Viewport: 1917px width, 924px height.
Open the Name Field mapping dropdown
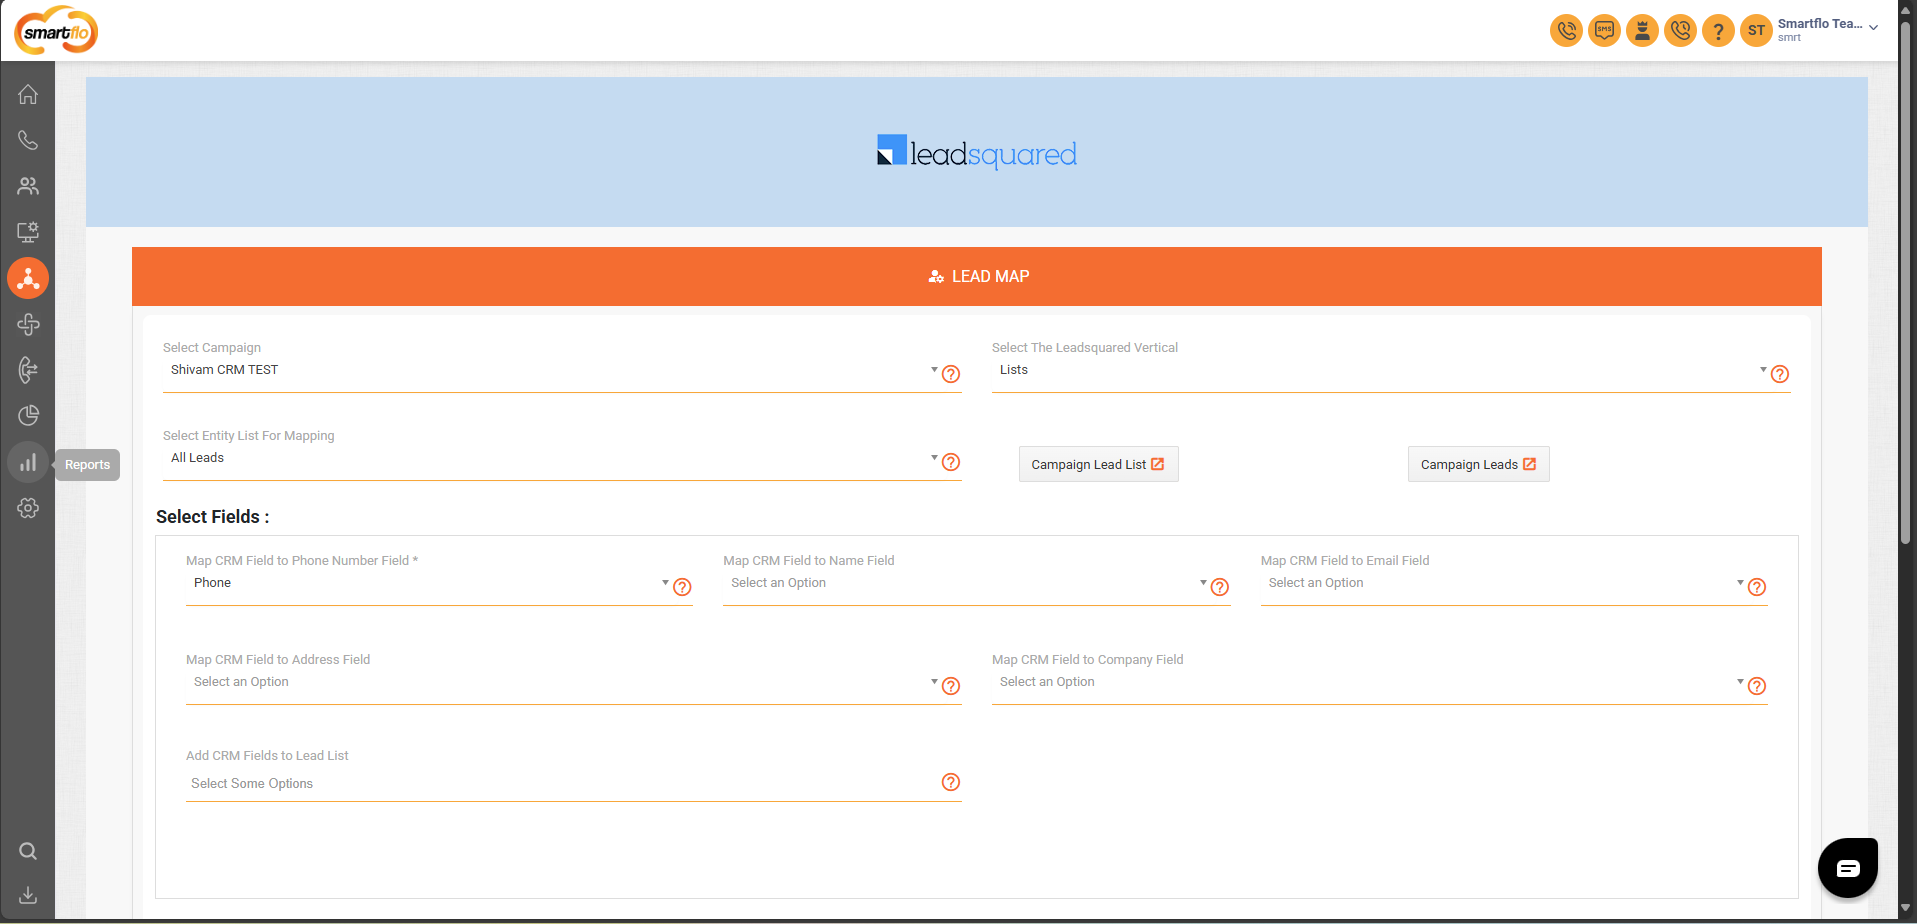coord(966,583)
